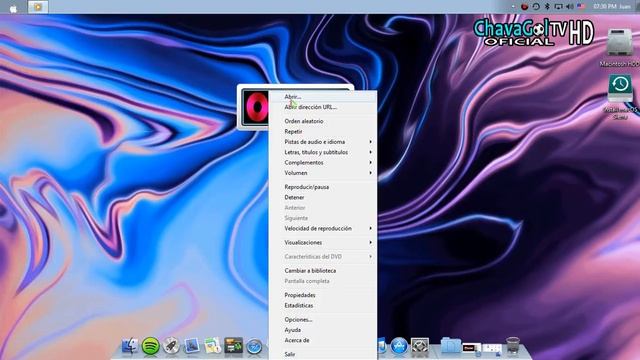This screenshot has width=640, height=360.
Task: Expand the Complementos submenu
Action: tap(323, 162)
